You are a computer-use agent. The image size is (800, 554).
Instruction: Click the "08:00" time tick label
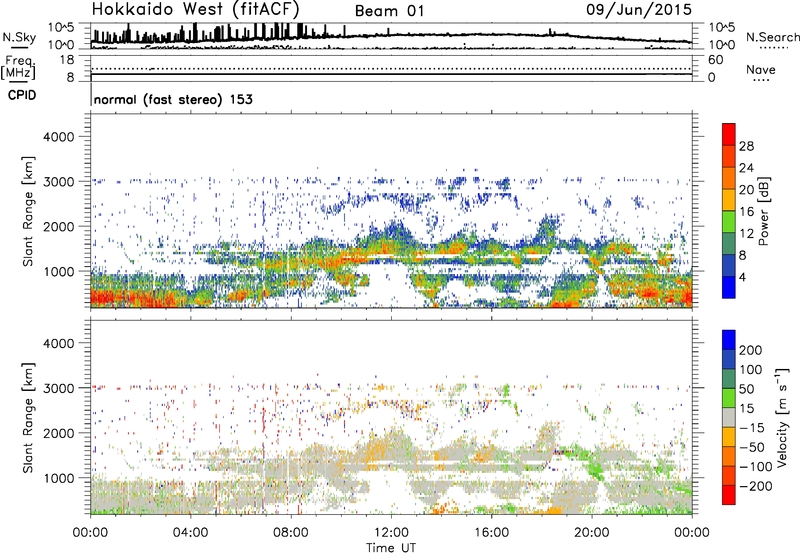[291, 533]
